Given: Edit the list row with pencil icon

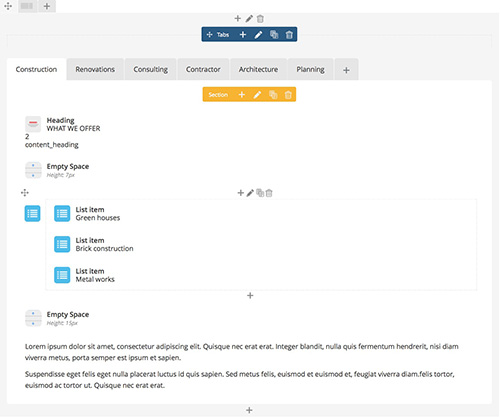Looking at the screenshot, I should tap(250, 193).
